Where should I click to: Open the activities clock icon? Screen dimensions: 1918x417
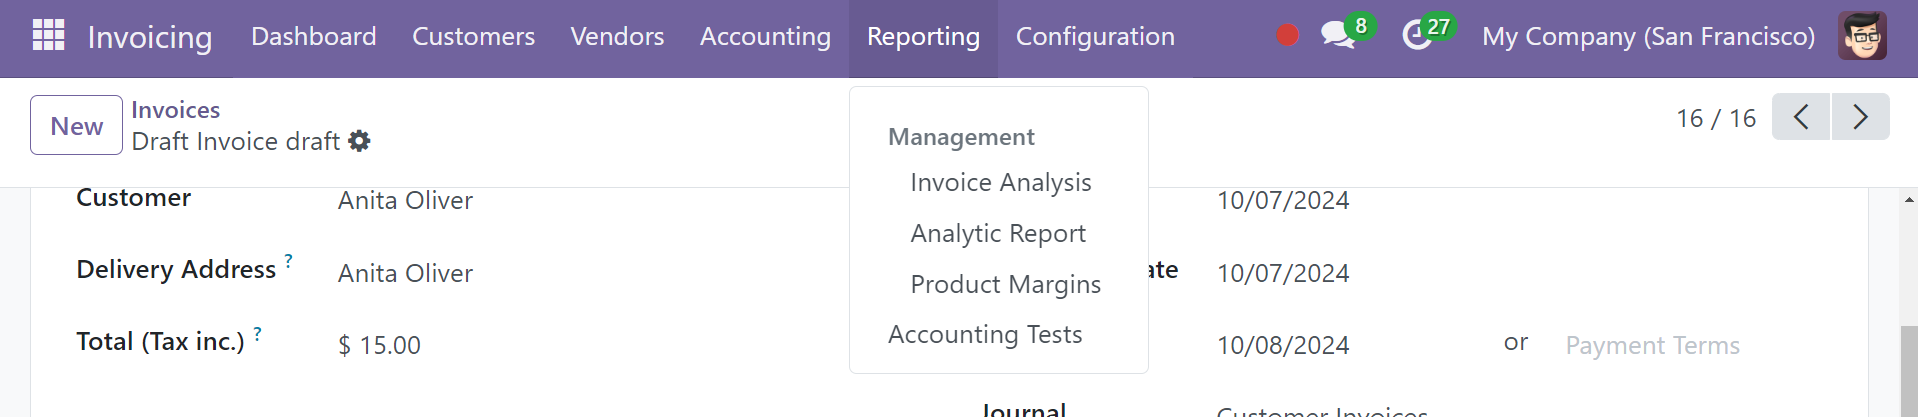[1416, 36]
